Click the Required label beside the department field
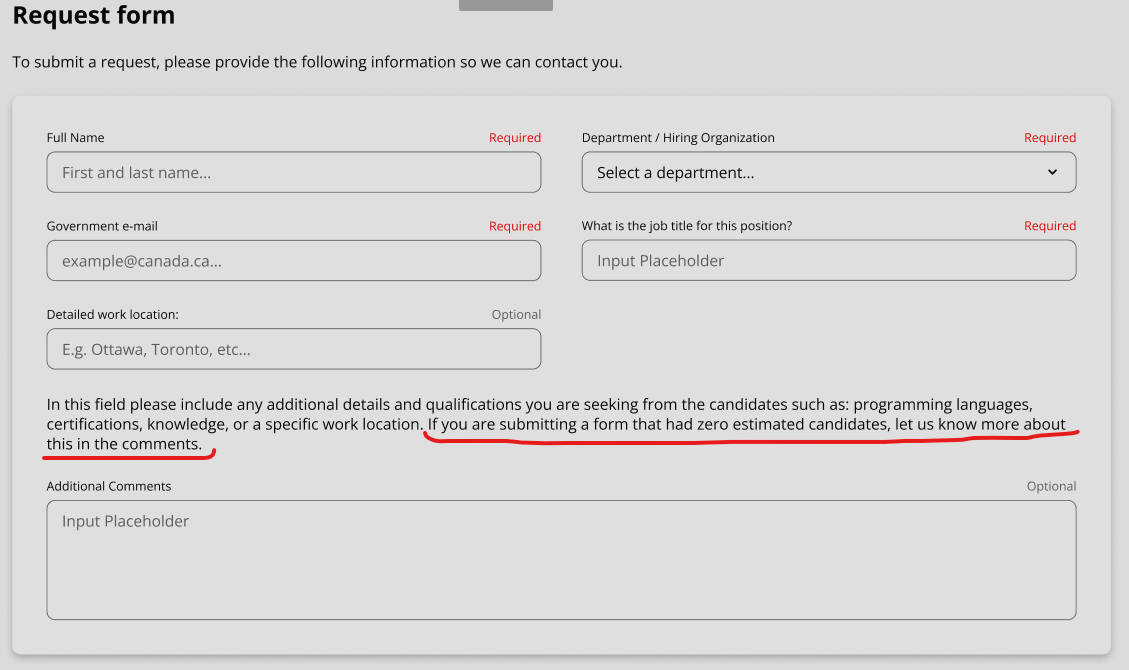This screenshot has width=1129, height=670. 1050,137
